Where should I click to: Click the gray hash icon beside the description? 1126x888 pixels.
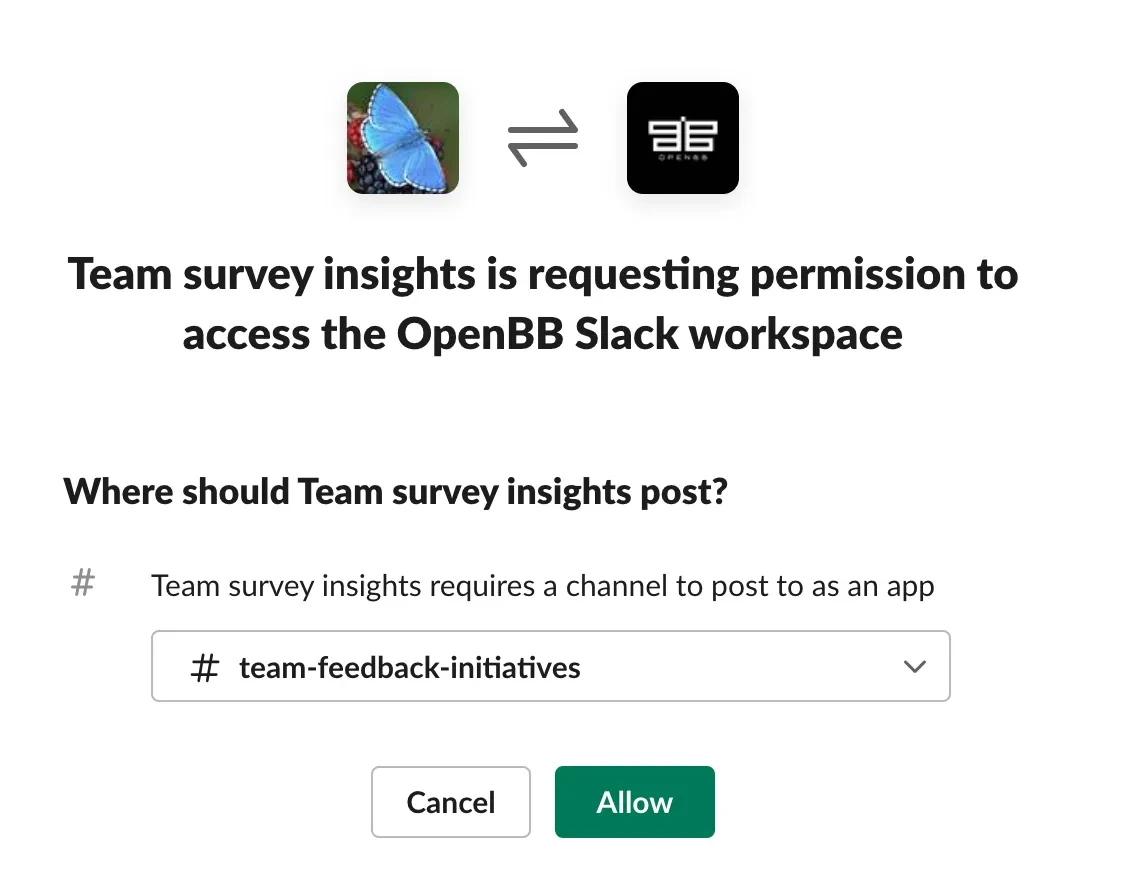[83, 582]
